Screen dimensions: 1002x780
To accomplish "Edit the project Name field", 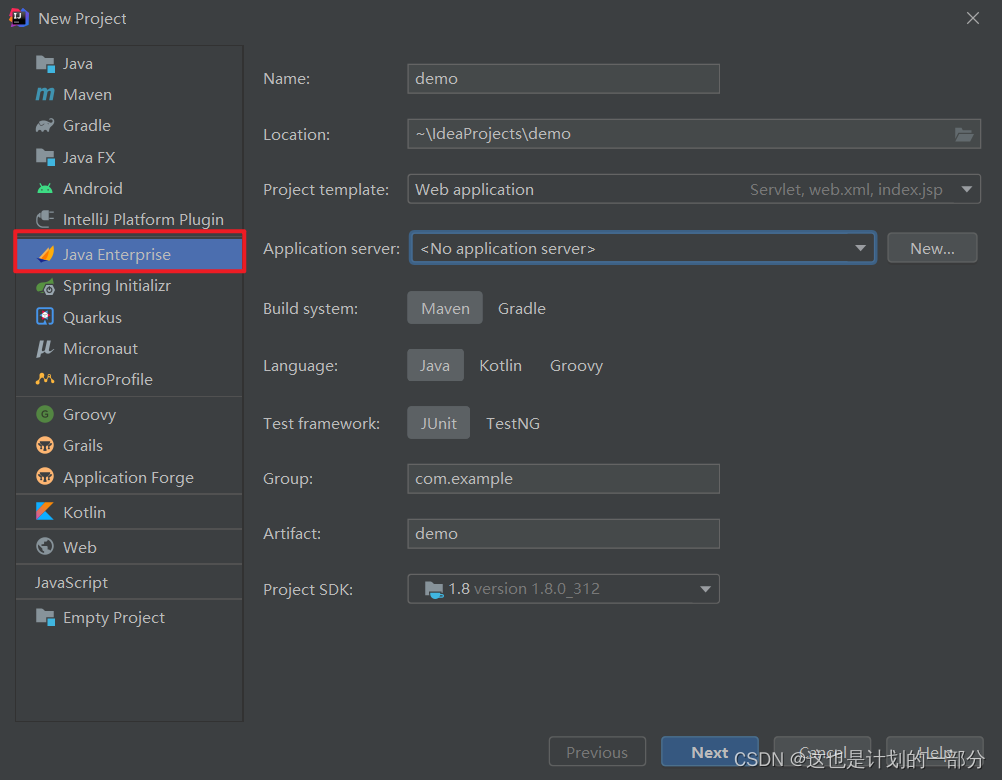I will click(563, 79).
